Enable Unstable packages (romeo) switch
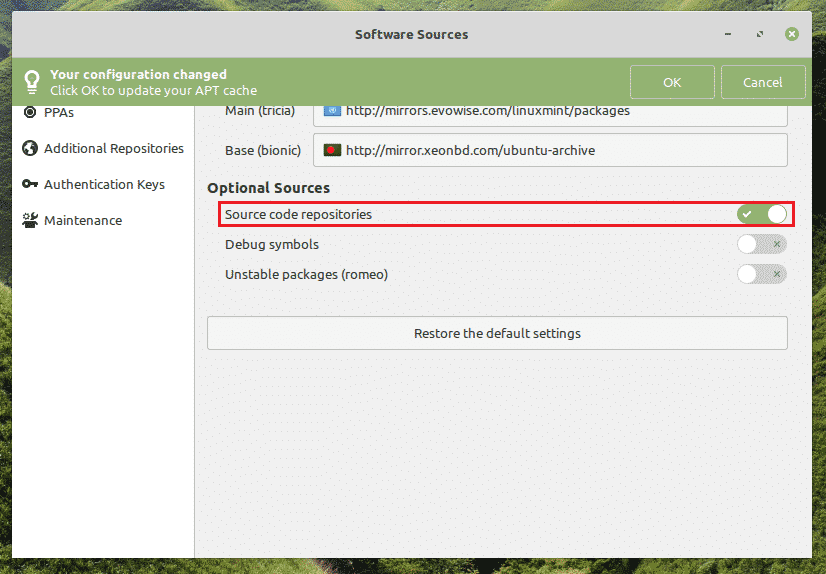The height and width of the screenshot is (574, 826). point(762,274)
